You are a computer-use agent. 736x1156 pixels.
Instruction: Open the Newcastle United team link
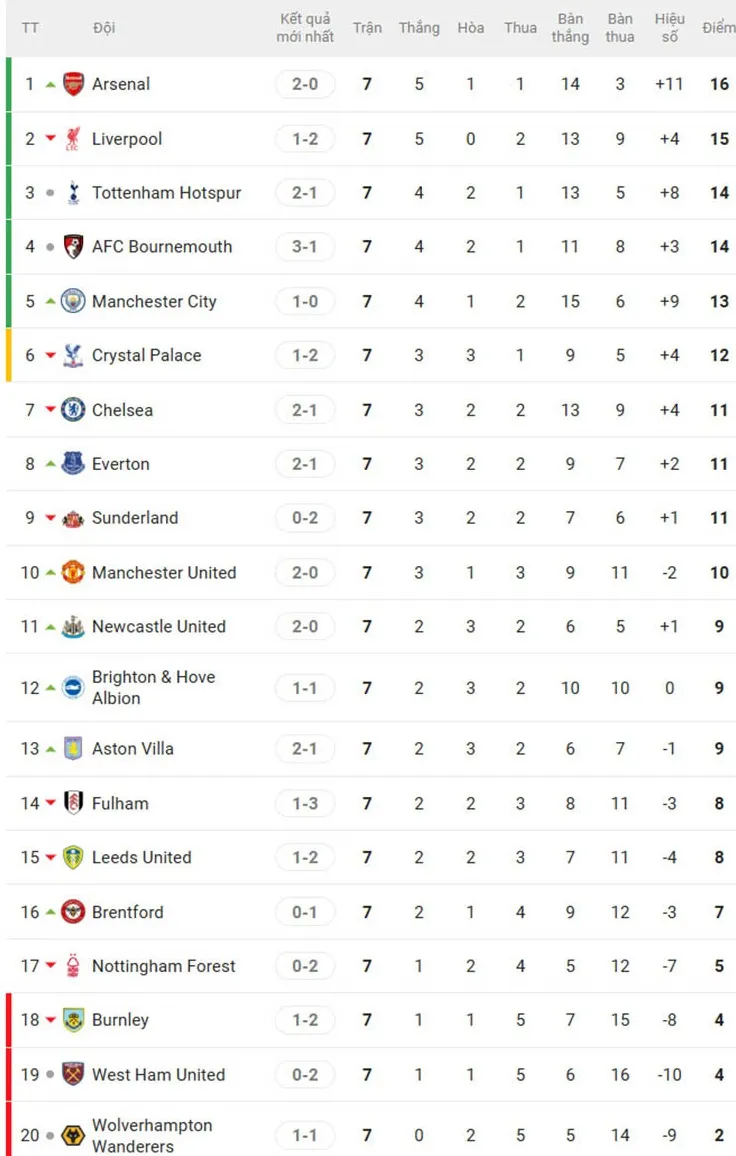(x=159, y=626)
